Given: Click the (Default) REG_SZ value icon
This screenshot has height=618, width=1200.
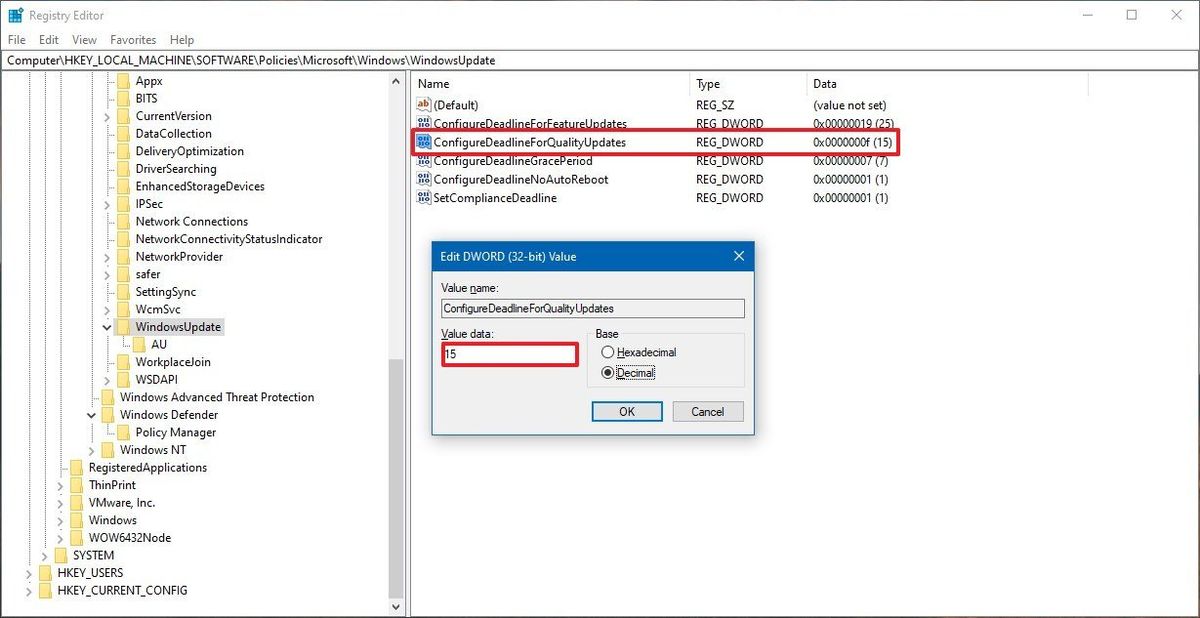Looking at the screenshot, I should pyautogui.click(x=424, y=105).
